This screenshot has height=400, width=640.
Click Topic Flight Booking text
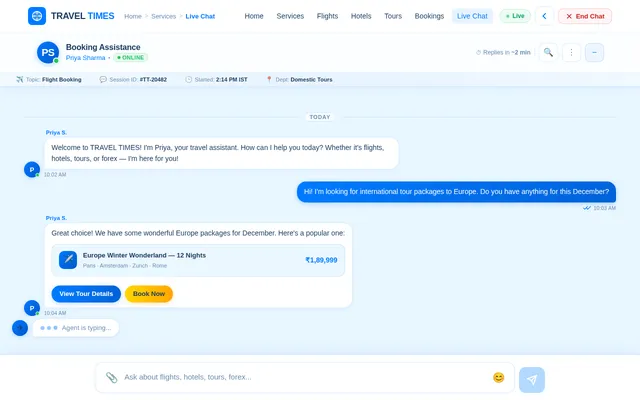click(53, 80)
